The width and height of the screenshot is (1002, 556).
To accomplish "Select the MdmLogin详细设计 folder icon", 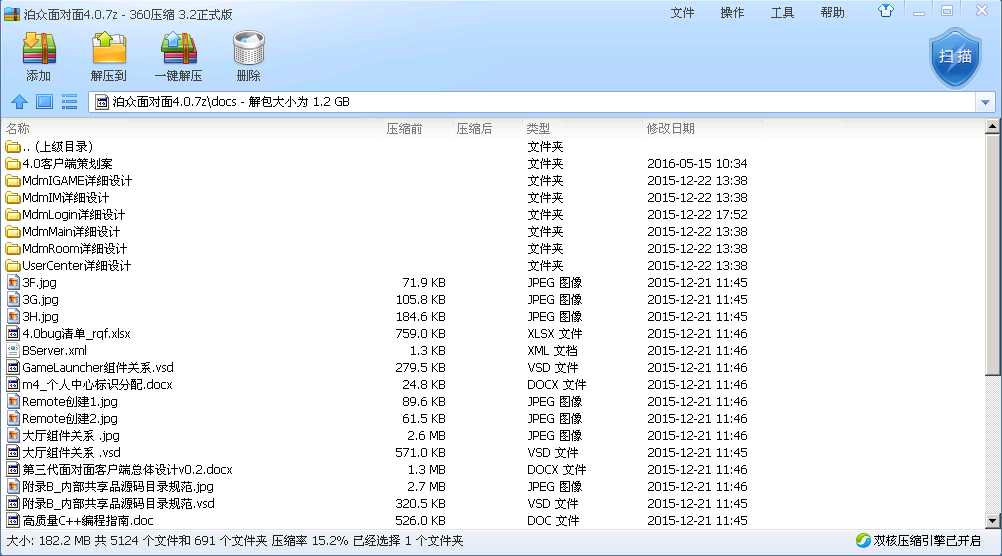I will click(x=13, y=215).
